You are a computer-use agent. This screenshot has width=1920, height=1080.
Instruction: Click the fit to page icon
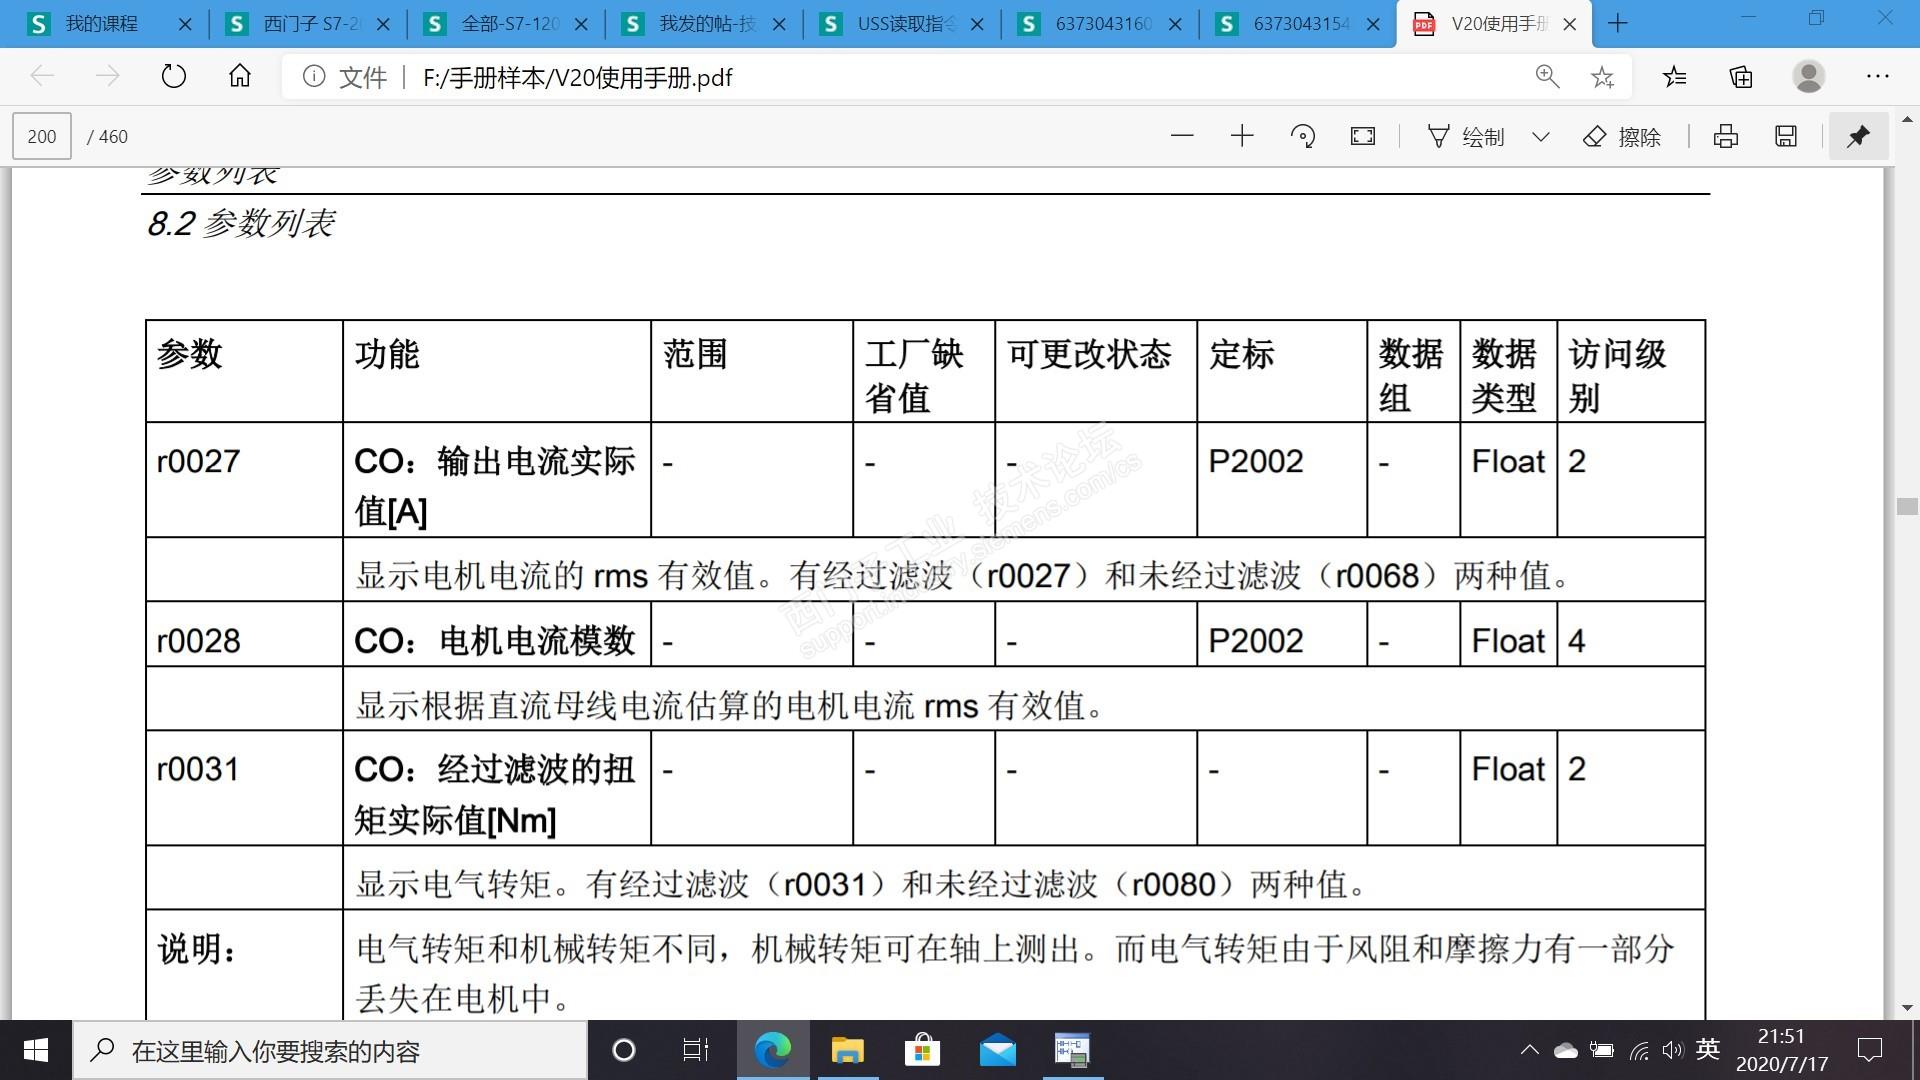point(1363,136)
